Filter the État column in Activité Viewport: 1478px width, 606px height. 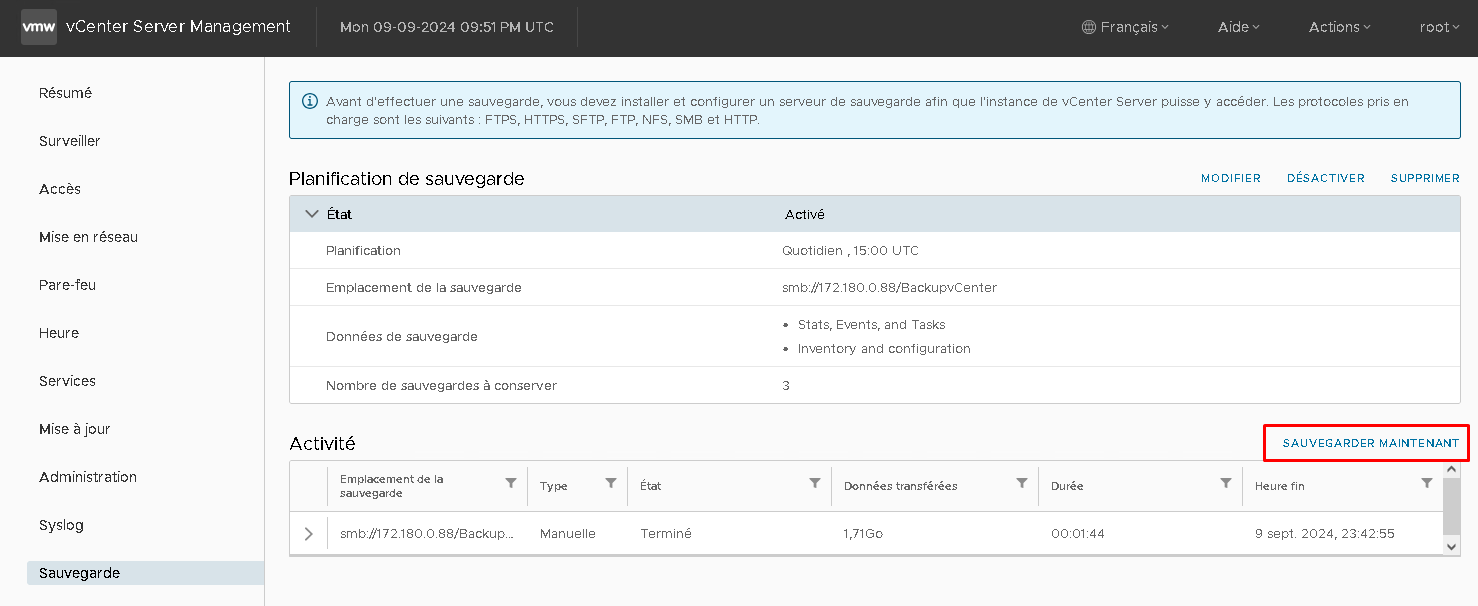(815, 483)
